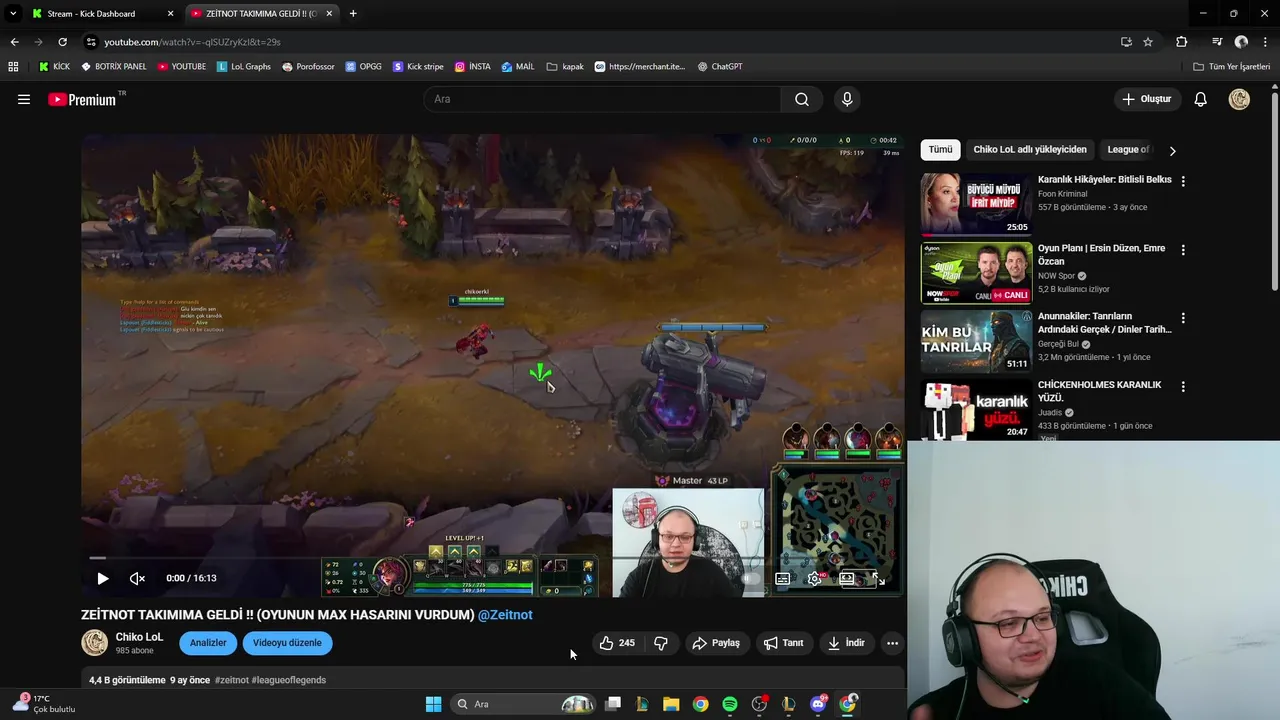This screenshot has width=1280, height=720.
Task: Click Videoyu düzenle button
Action: [x=287, y=643]
